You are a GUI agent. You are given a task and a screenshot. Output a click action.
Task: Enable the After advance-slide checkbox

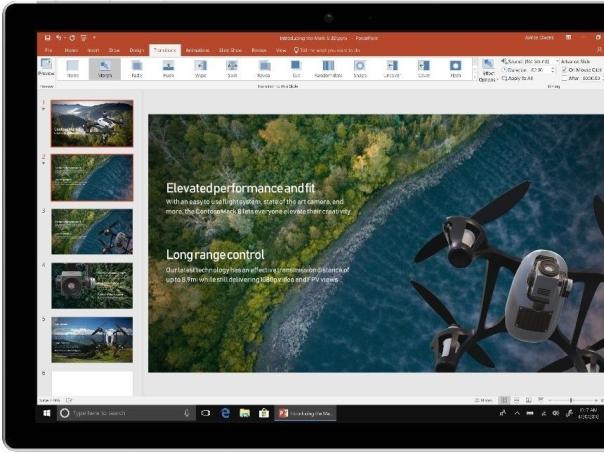click(564, 77)
